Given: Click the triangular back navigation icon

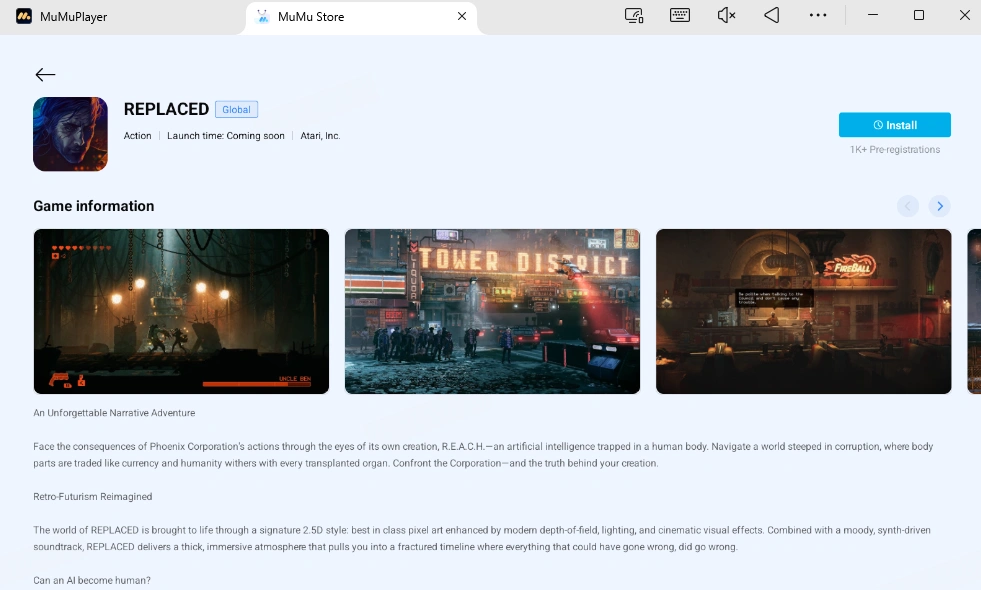Looking at the screenshot, I should coord(772,16).
